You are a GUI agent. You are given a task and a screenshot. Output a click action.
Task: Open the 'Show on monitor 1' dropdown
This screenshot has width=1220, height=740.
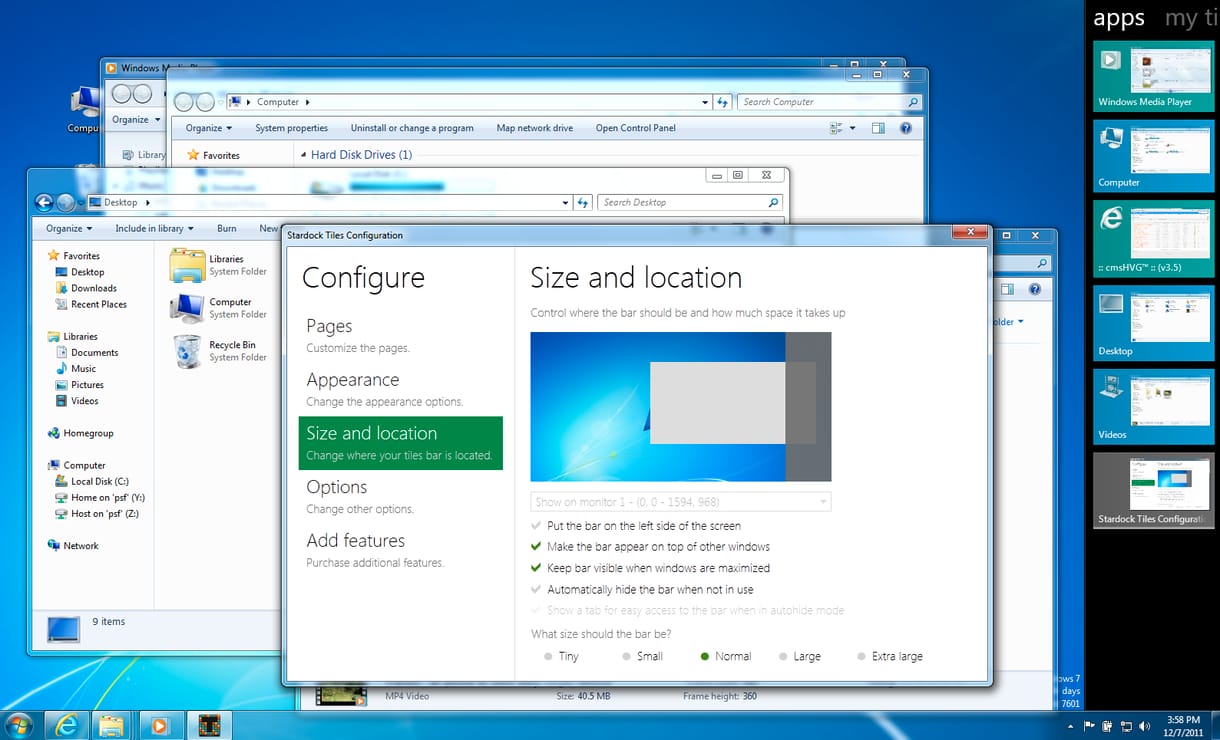pyautogui.click(x=681, y=502)
